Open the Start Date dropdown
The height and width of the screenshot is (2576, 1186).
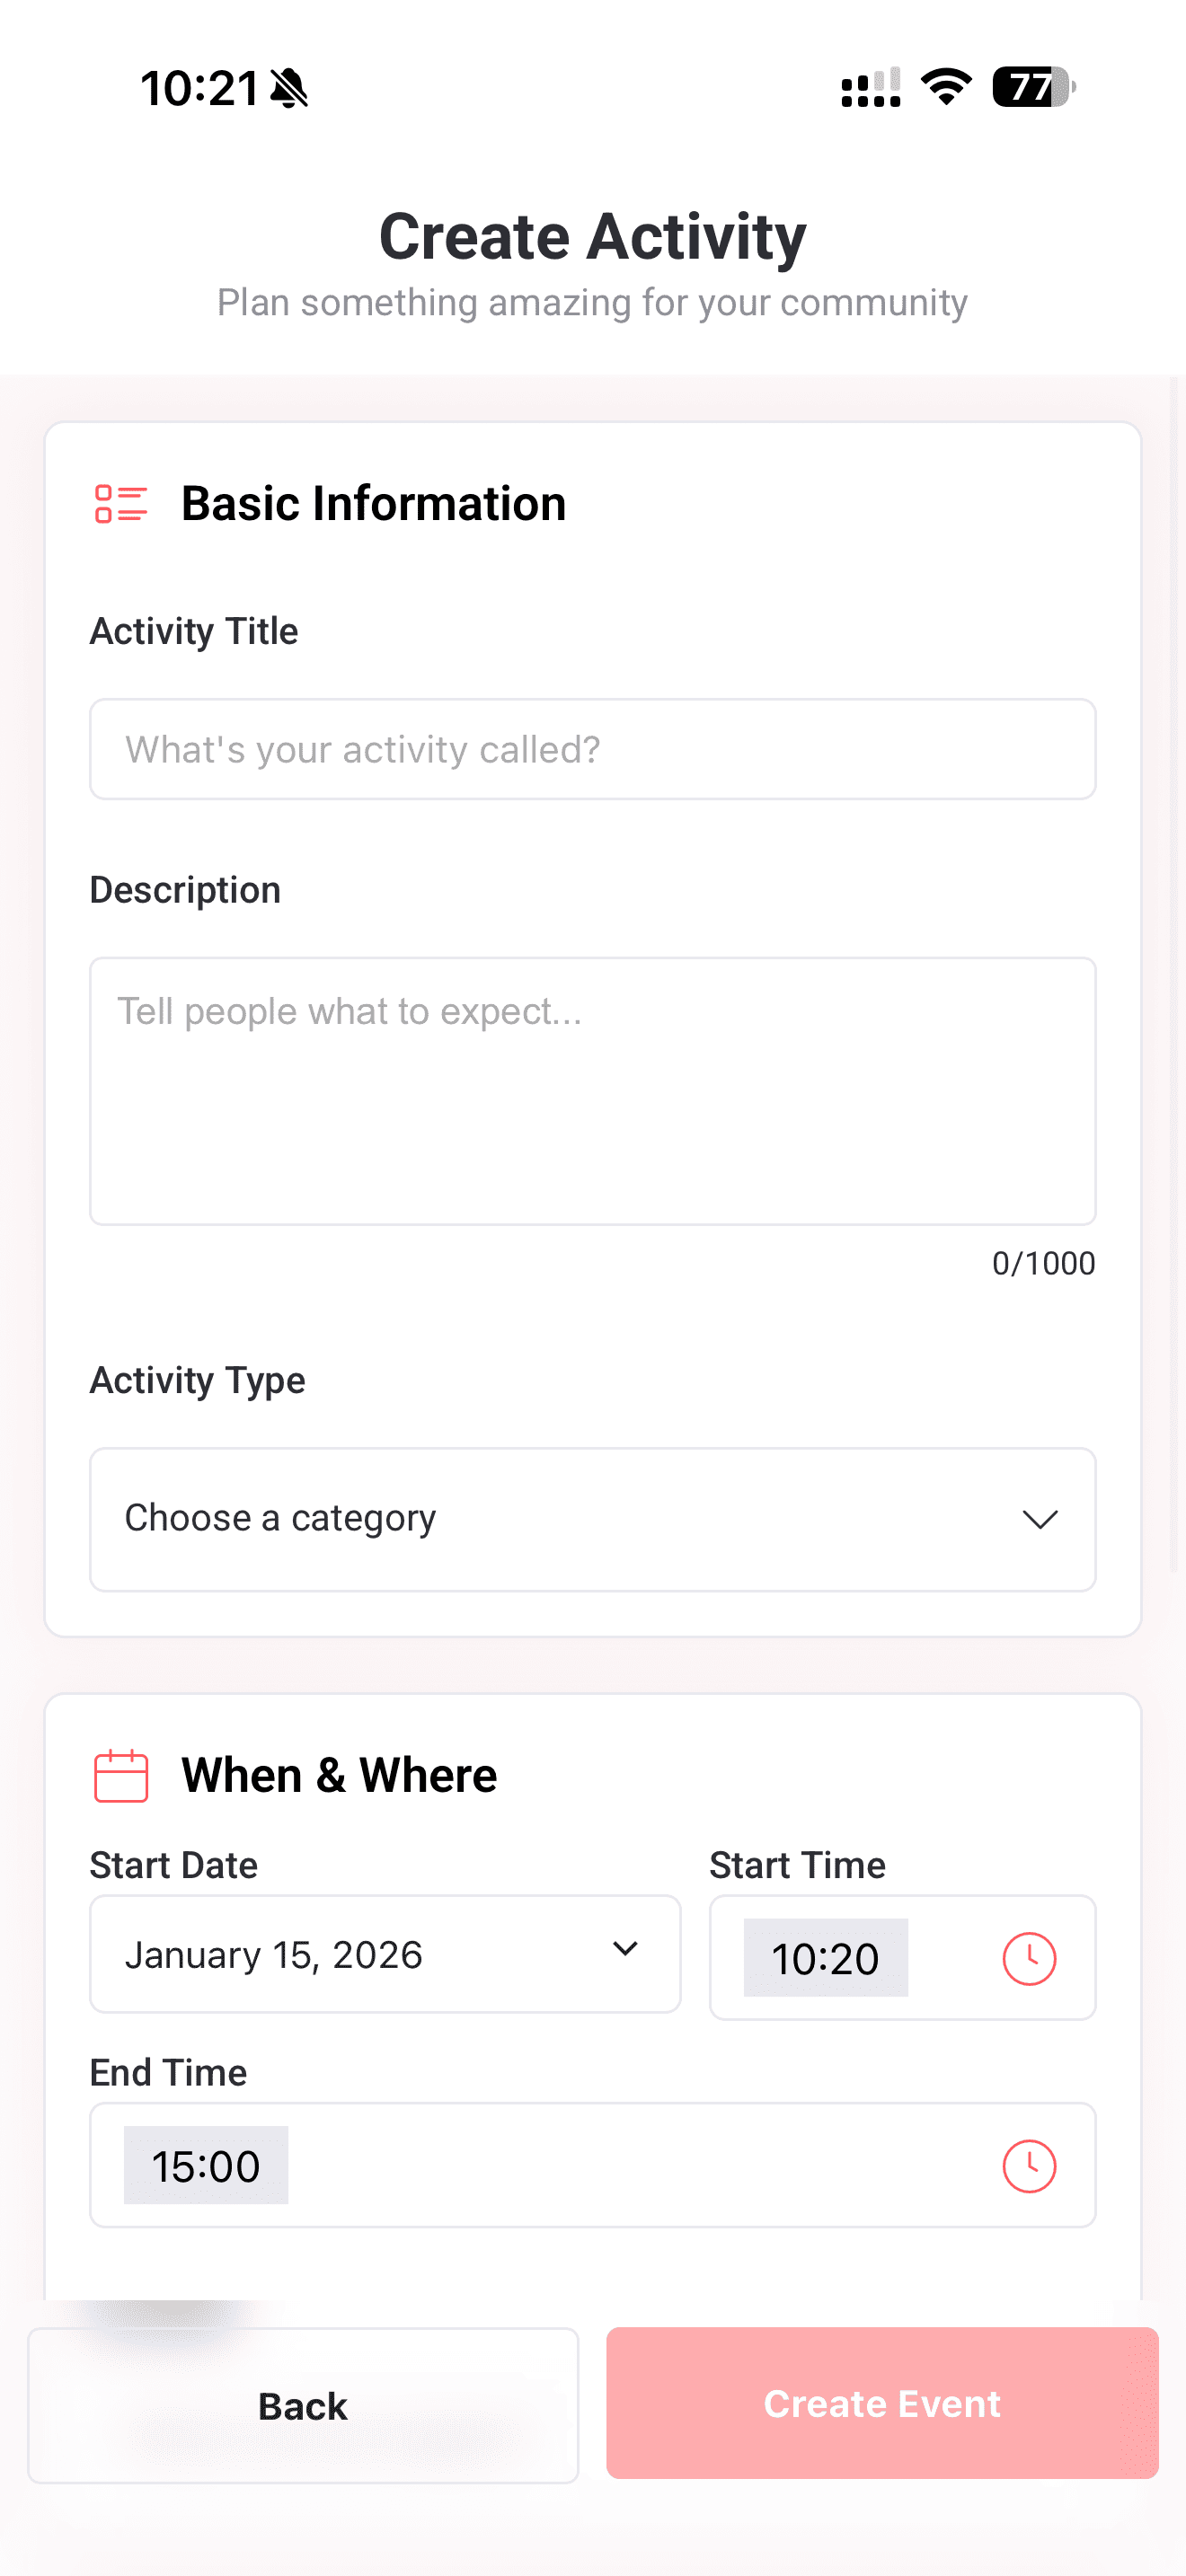385,1954
